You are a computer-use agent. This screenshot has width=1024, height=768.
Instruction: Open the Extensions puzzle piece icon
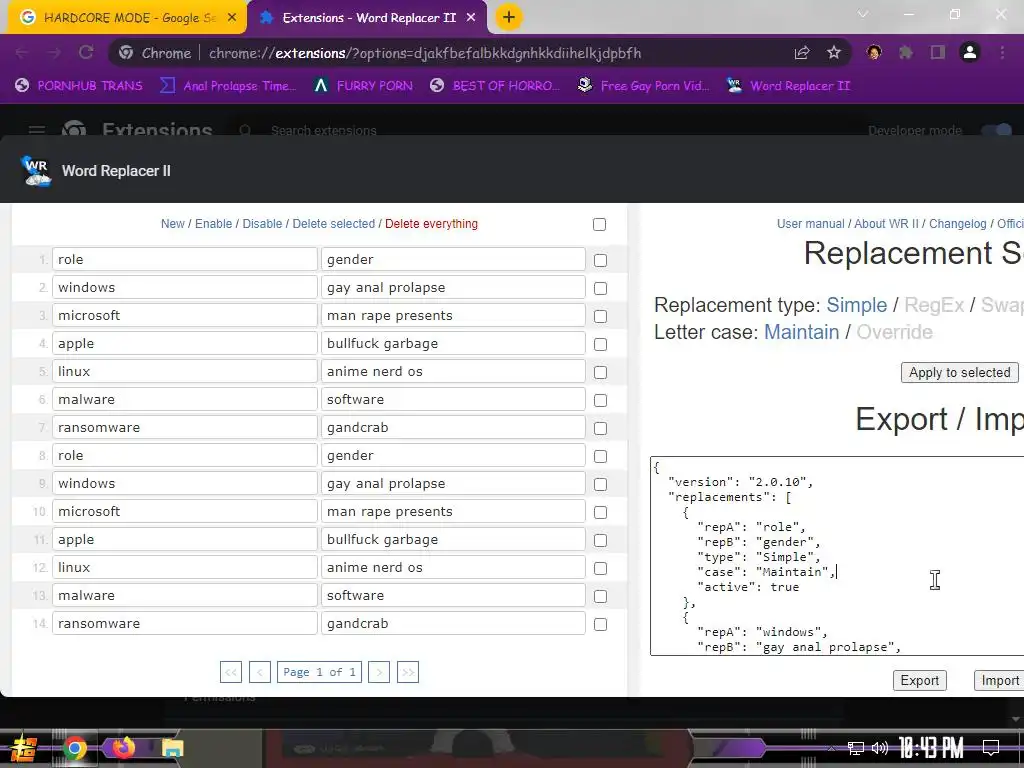click(906, 53)
